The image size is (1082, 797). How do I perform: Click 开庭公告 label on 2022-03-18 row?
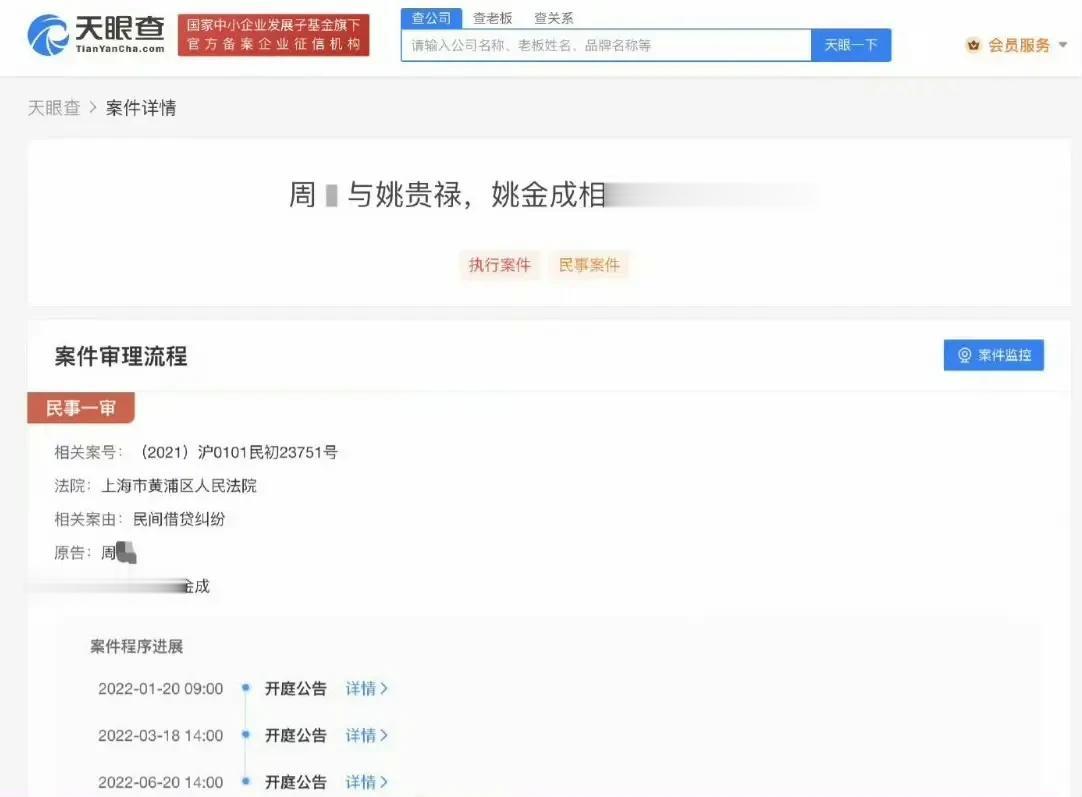pos(296,736)
